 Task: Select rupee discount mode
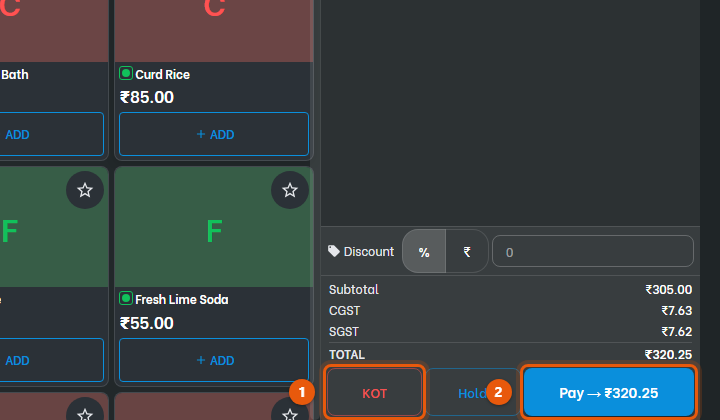point(467,252)
